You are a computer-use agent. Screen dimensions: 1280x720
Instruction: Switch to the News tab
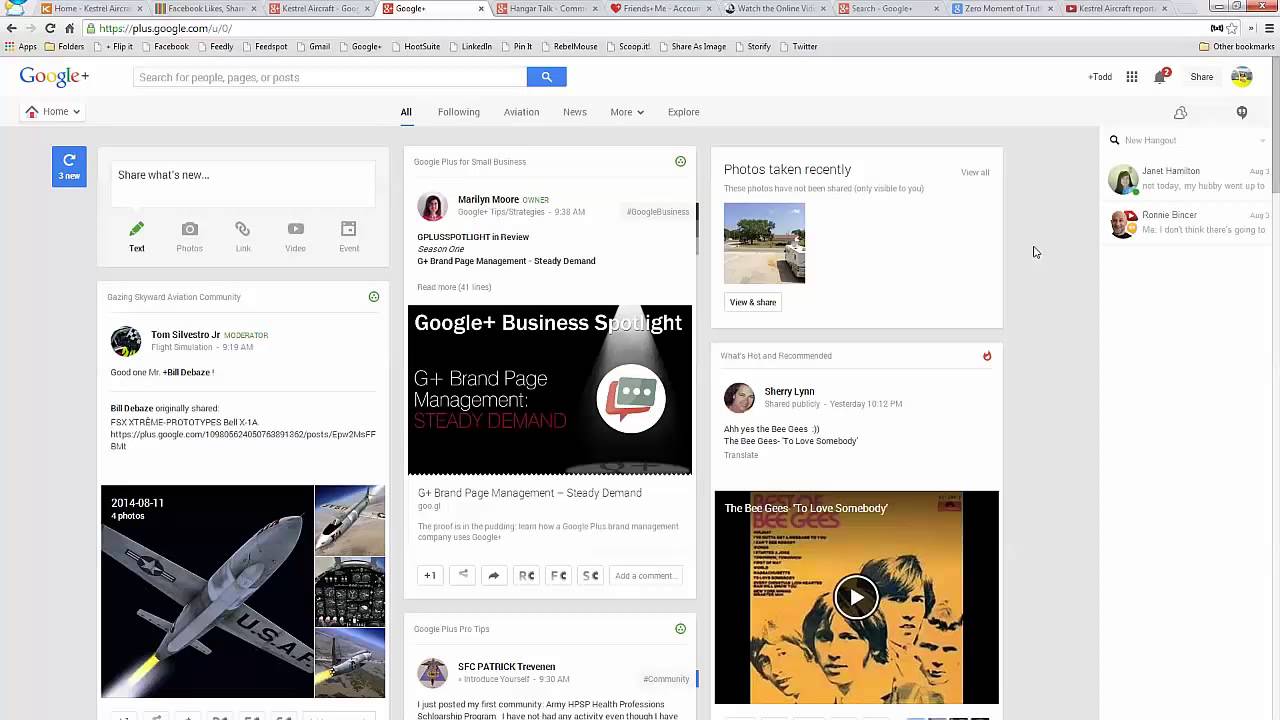tap(575, 112)
